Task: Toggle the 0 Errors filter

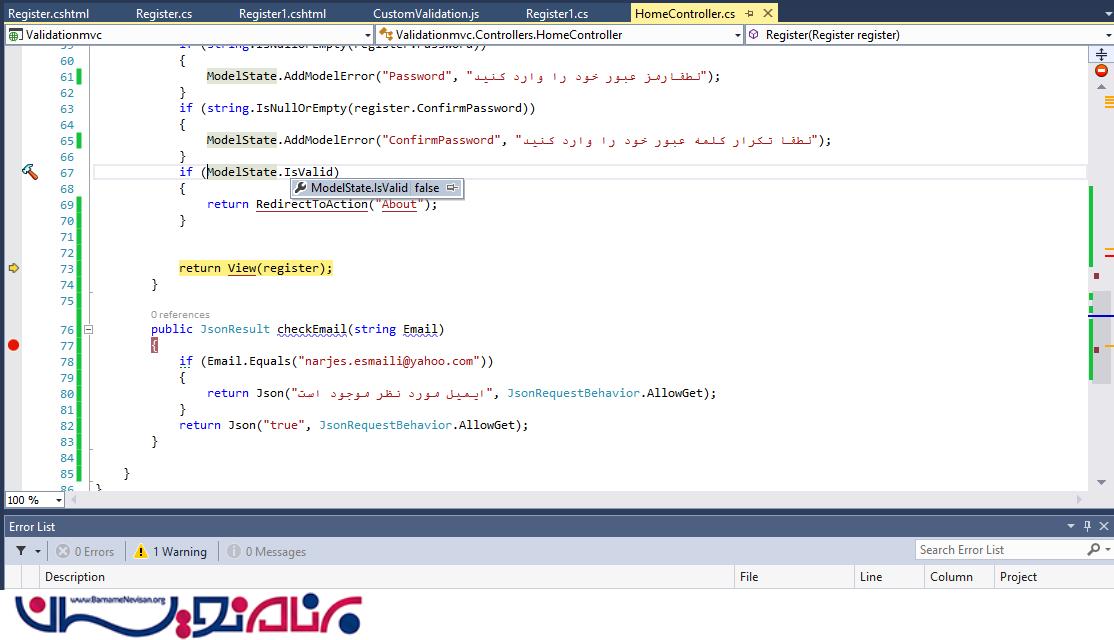Action: click(85, 551)
